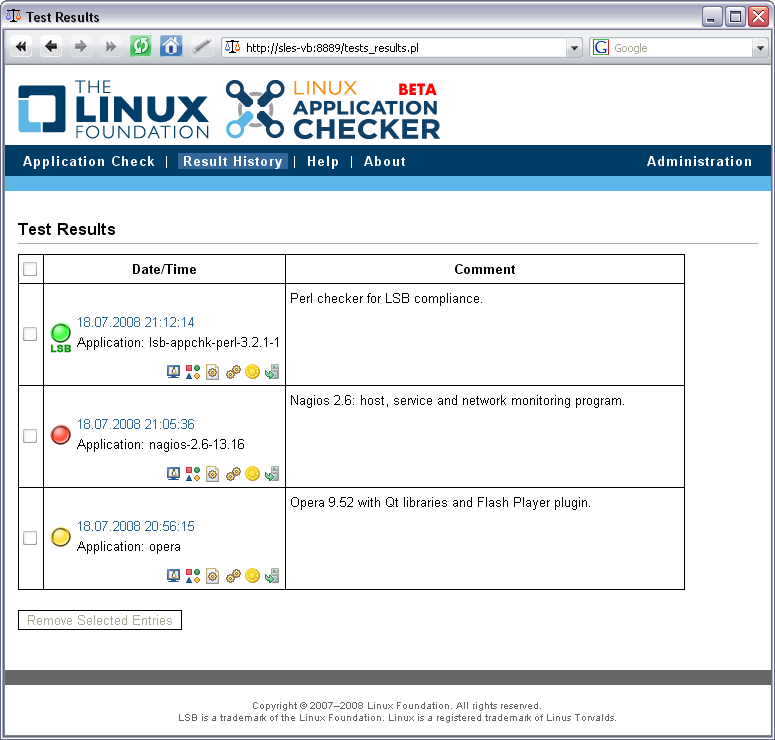Check the box for nagios-2.6-13.16 entry

click(x=30, y=436)
